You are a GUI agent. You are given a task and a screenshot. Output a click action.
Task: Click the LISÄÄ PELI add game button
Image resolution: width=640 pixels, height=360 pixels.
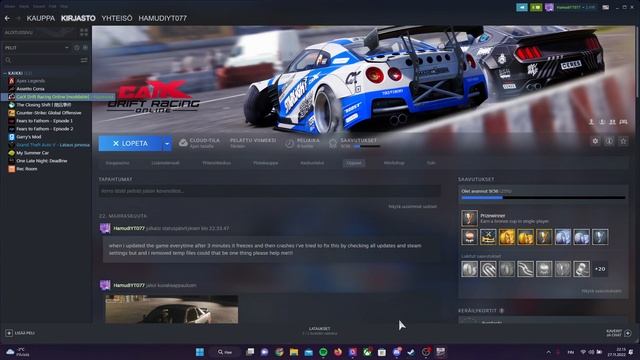pyautogui.click(x=20, y=333)
